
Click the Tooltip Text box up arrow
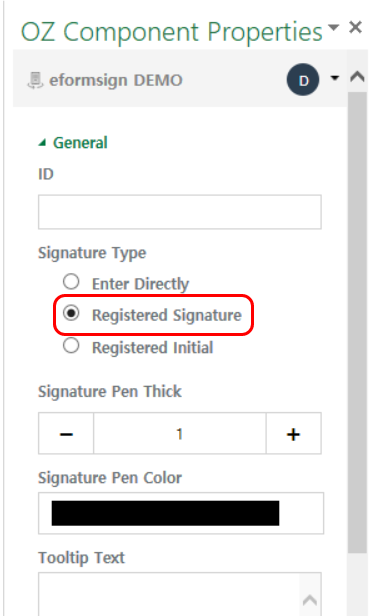coord(310,600)
